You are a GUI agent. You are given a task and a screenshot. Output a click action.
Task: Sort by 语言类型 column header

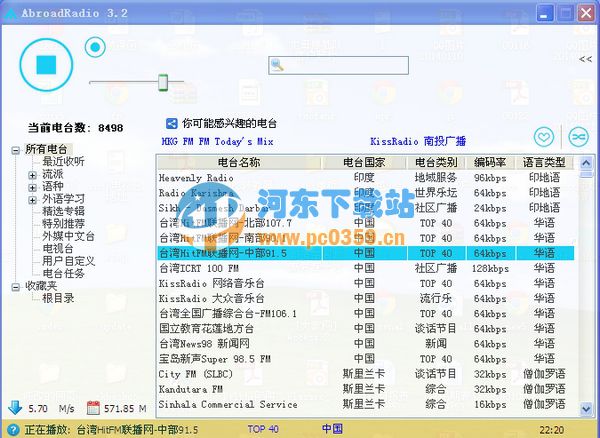point(544,163)
